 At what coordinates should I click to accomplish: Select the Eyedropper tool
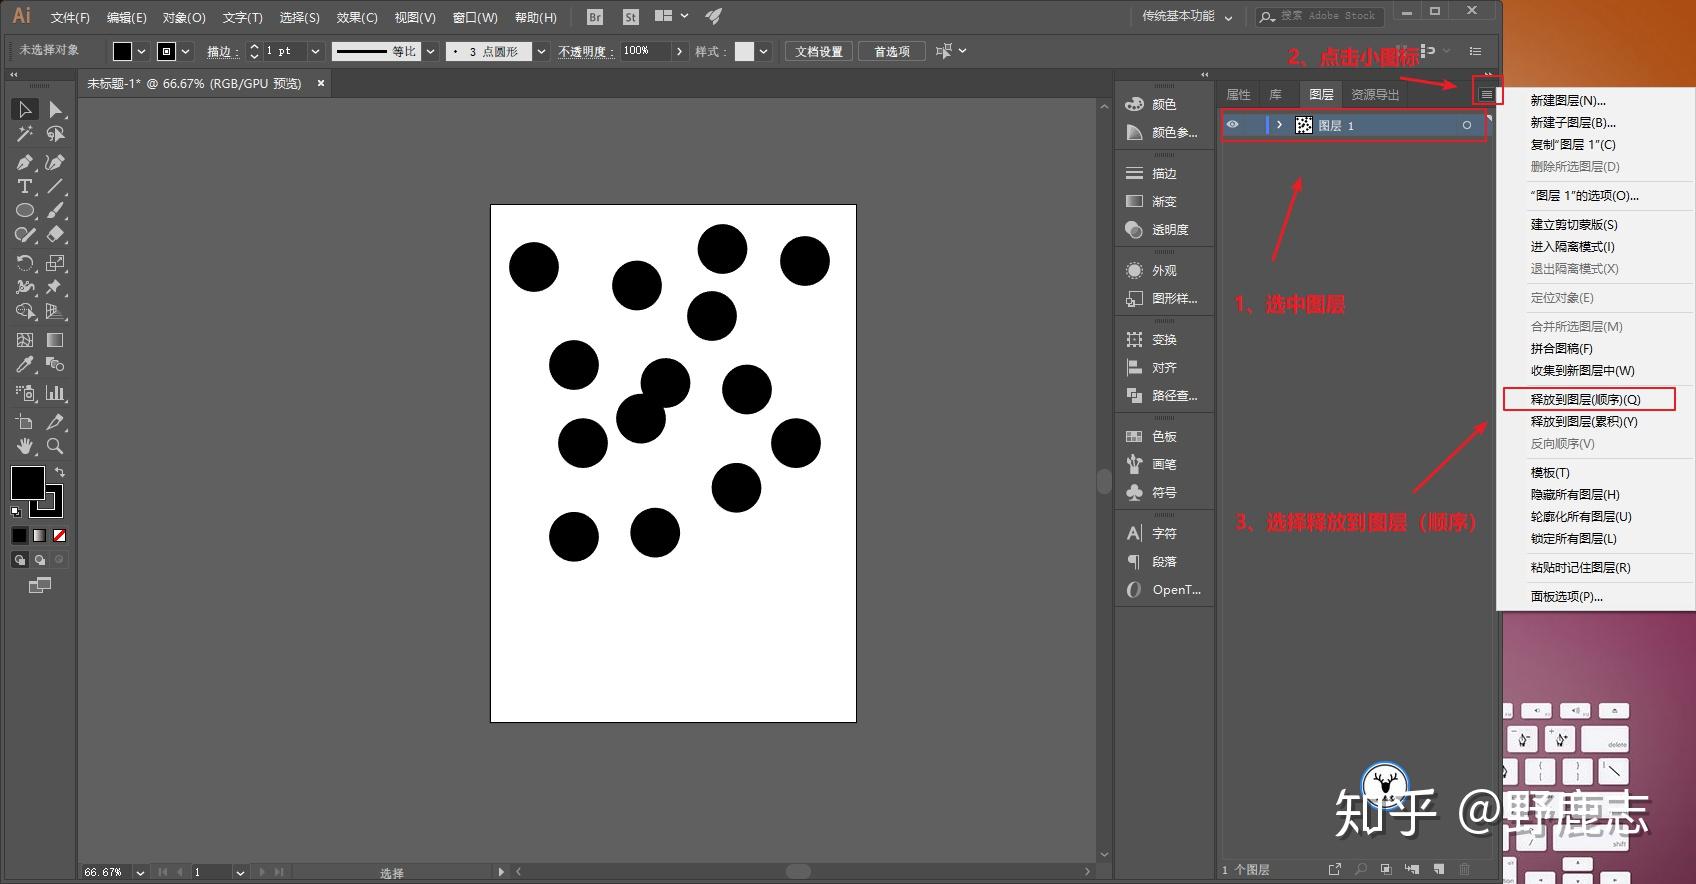[25, 365]
